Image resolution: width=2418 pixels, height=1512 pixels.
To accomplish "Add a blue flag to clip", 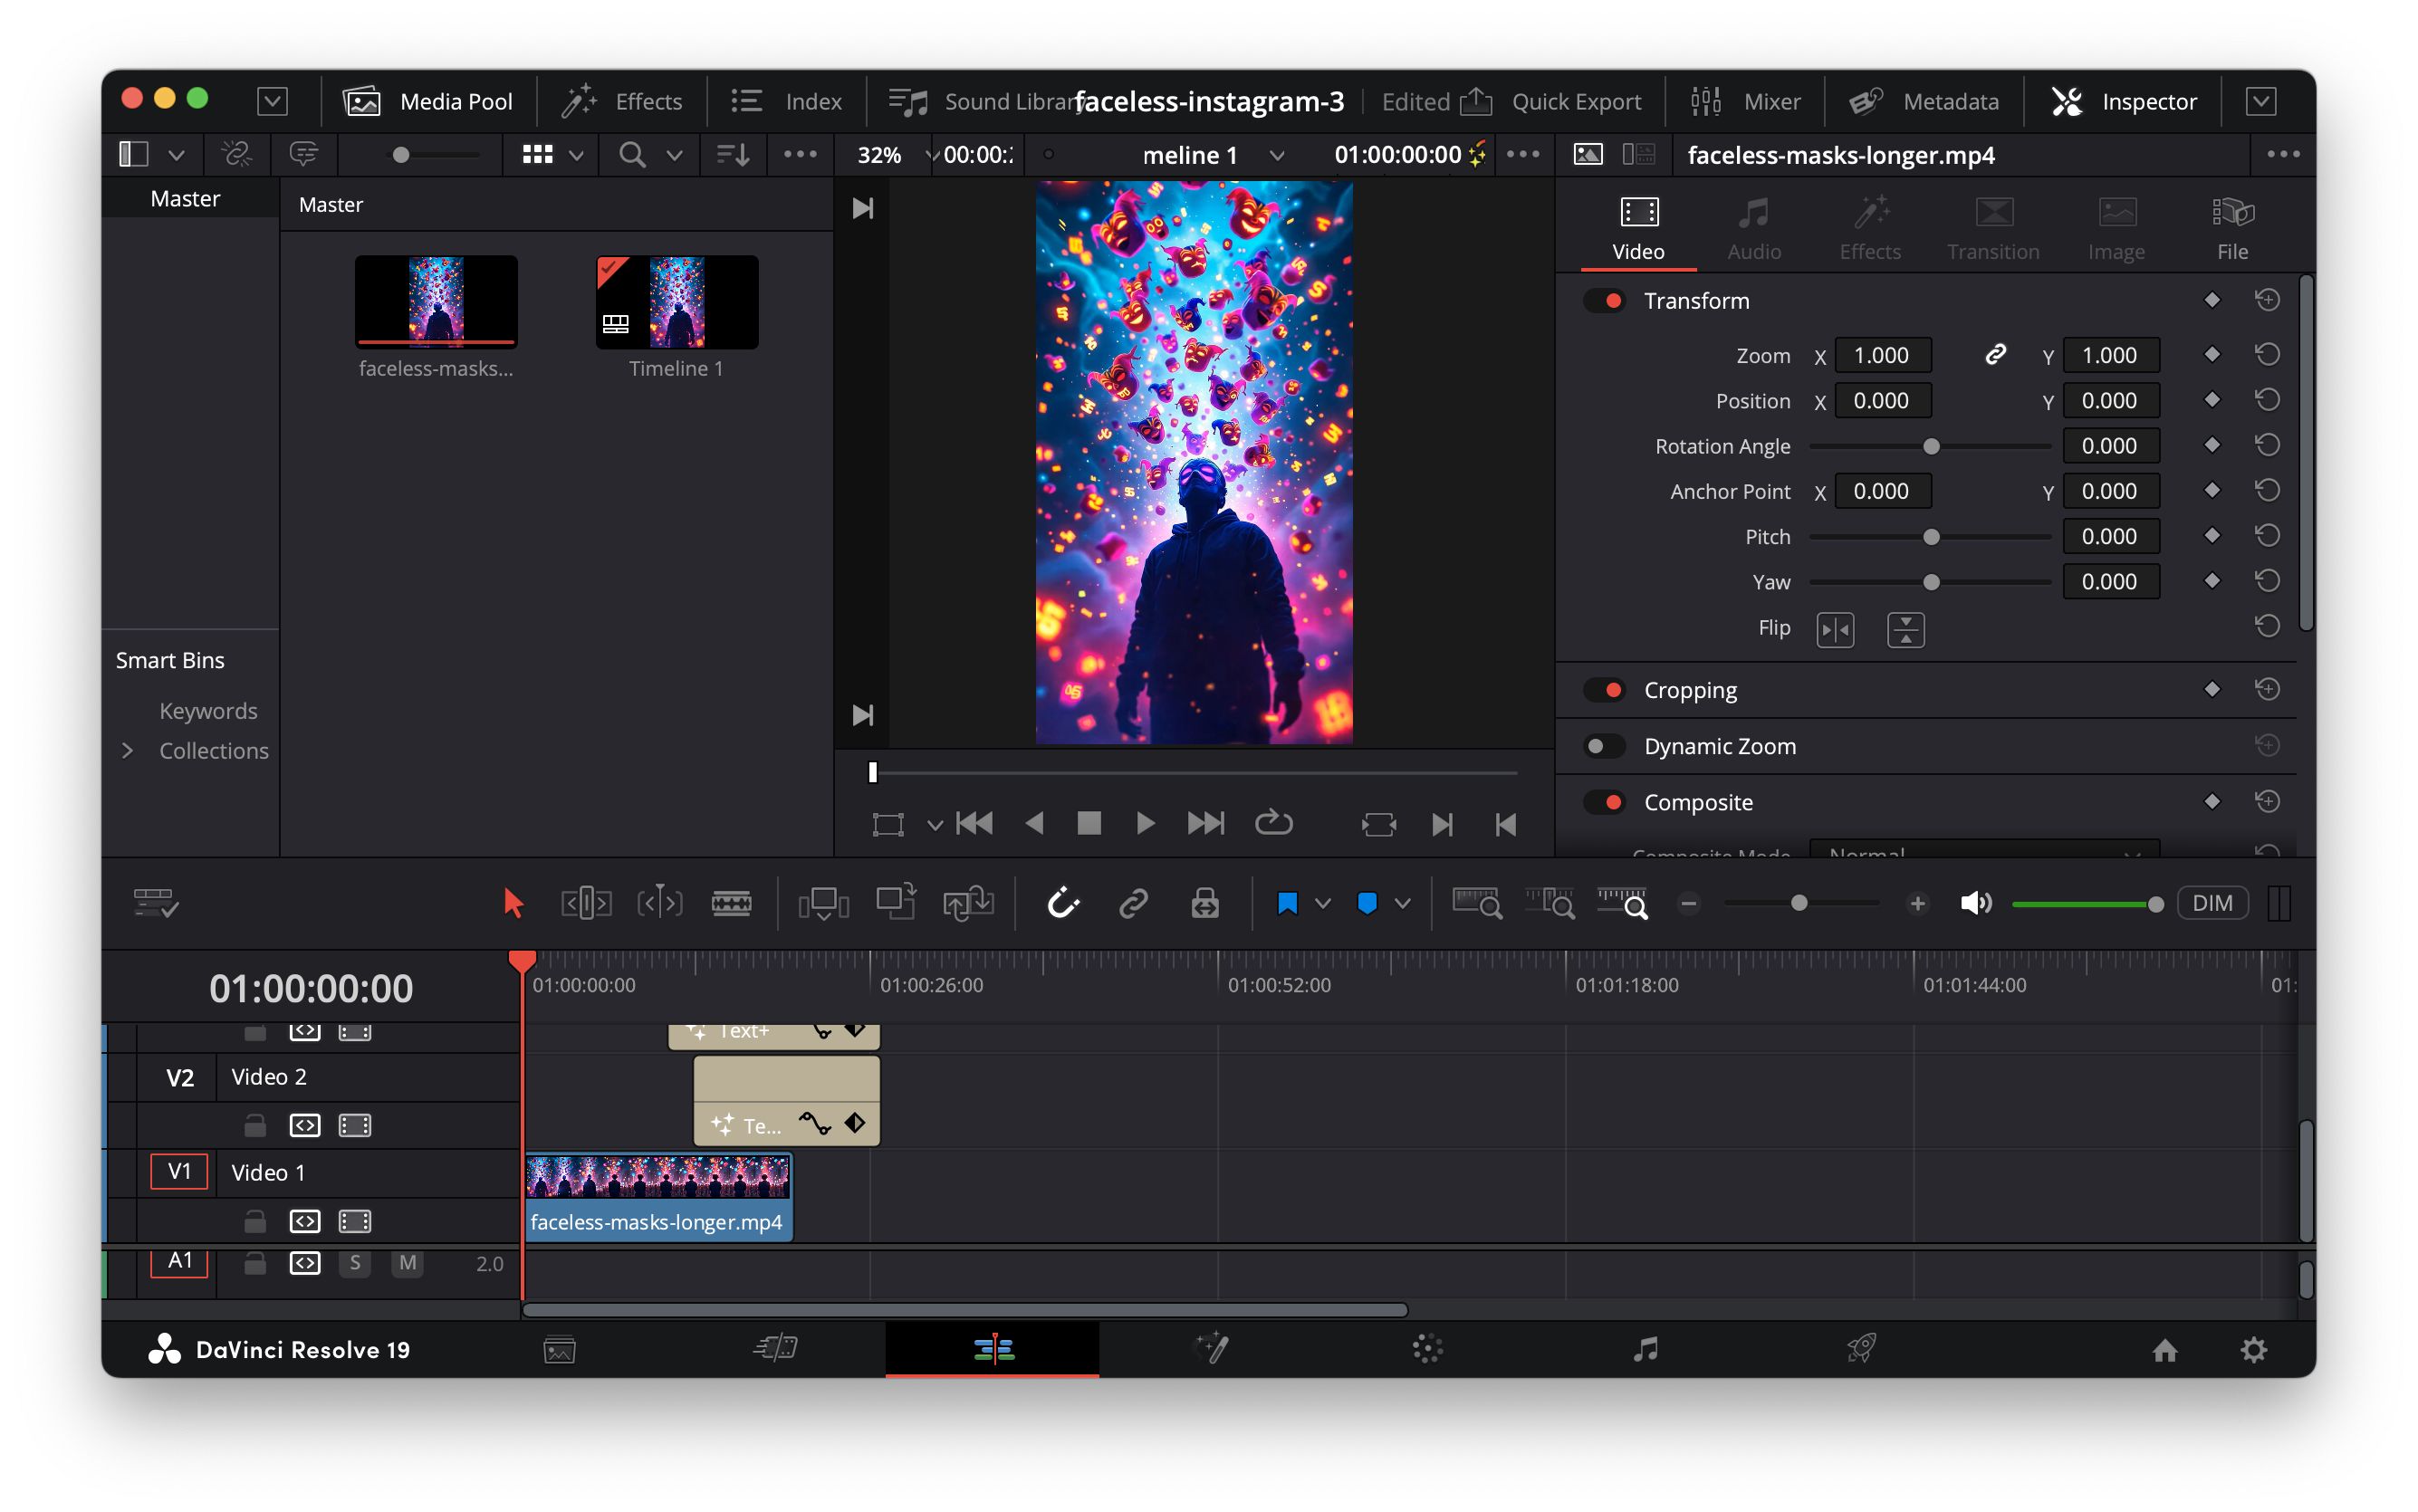I will (1287, 903).
